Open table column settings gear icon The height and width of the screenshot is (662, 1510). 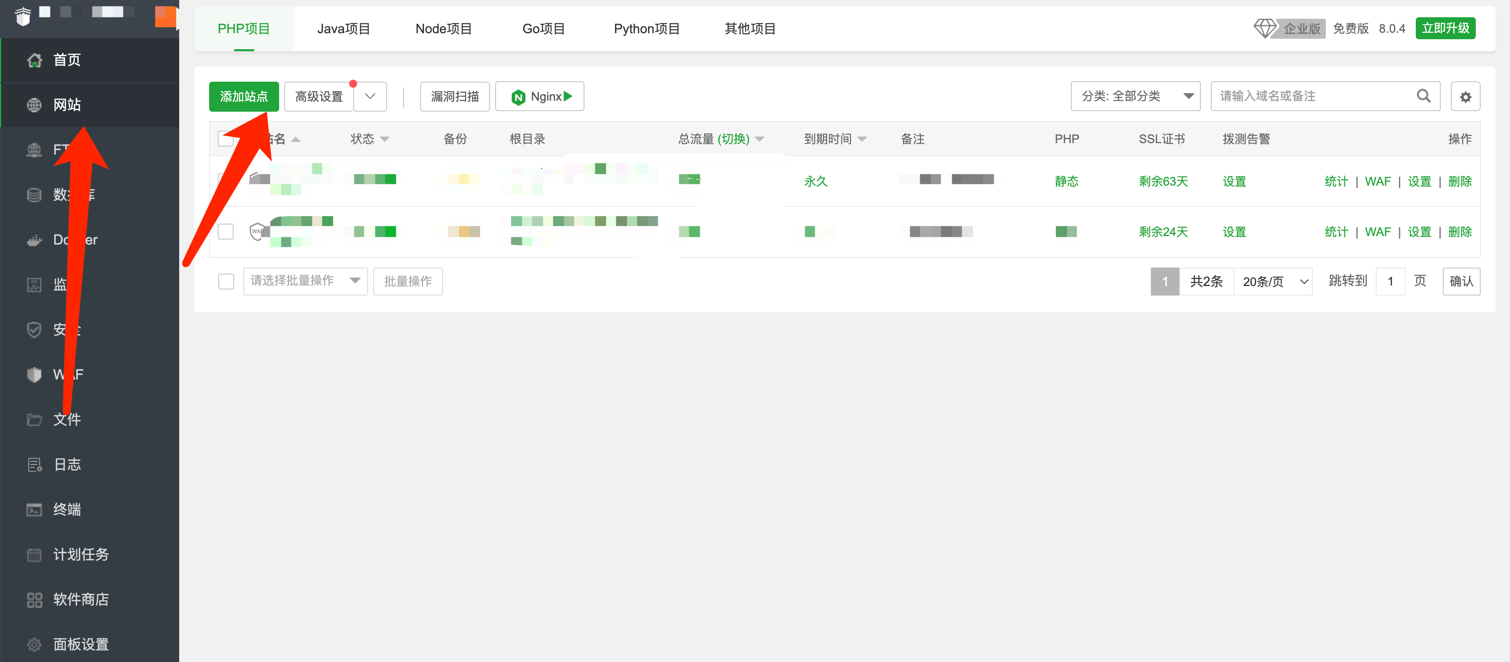[1465, 97]
